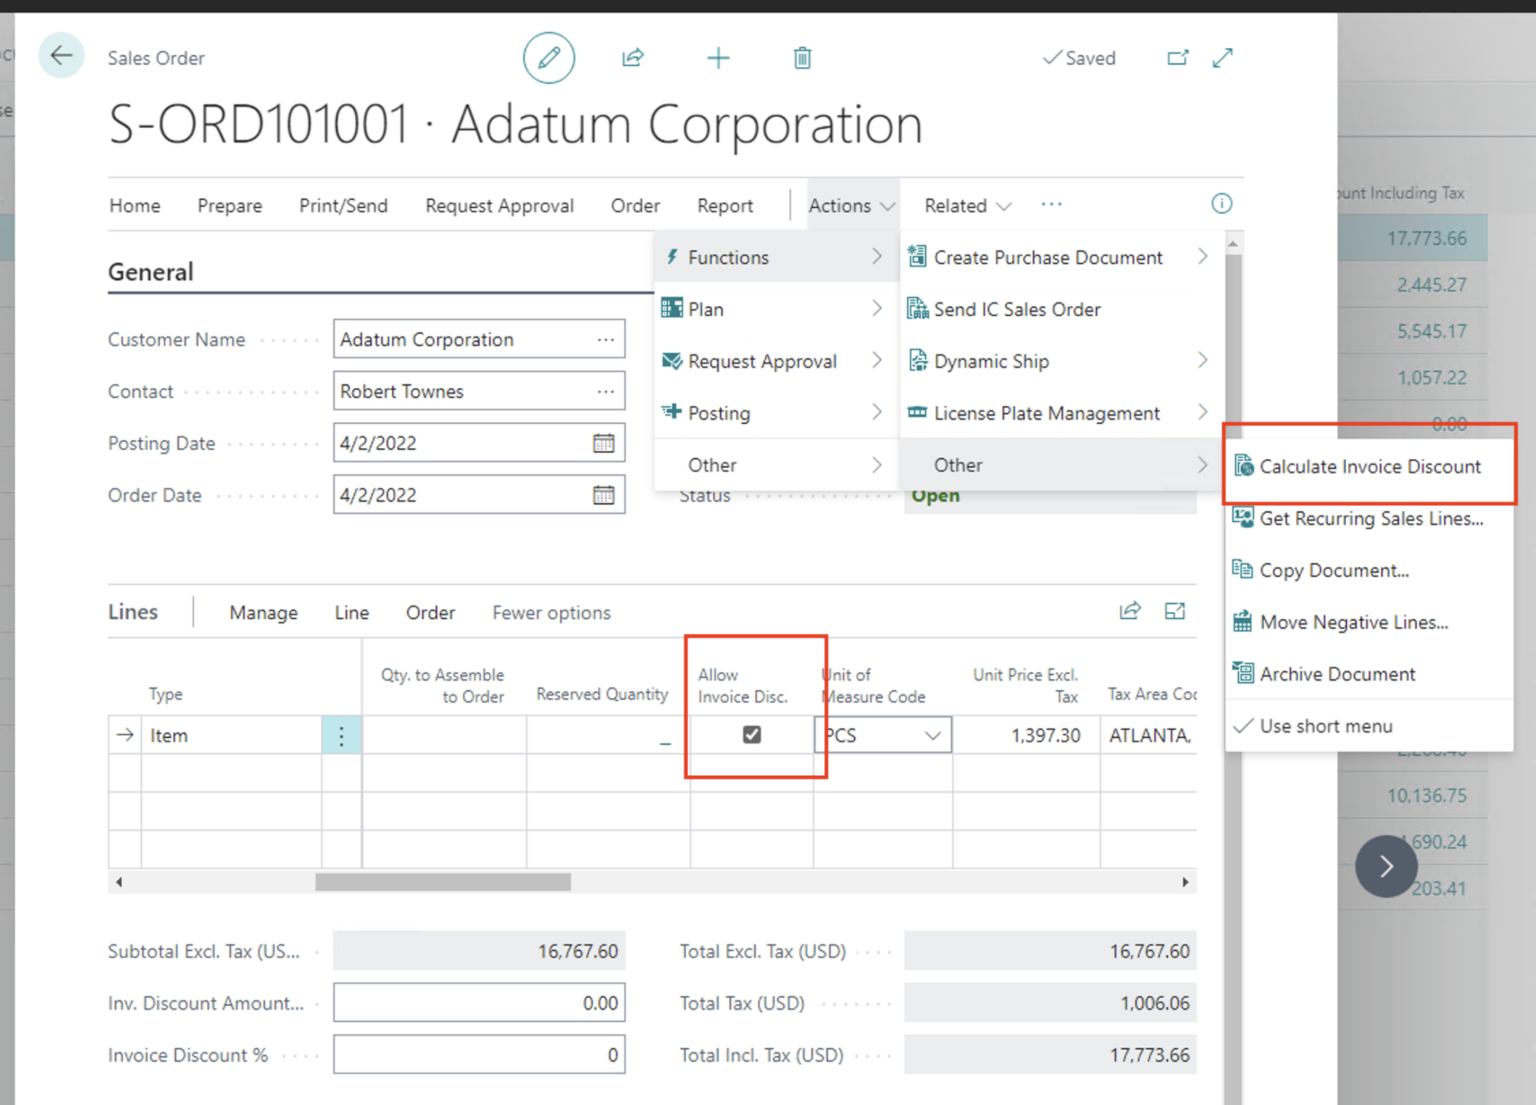Click the info circle icon near Related
This screenshot has width=1536, height=1105.
click(1221, 204)
